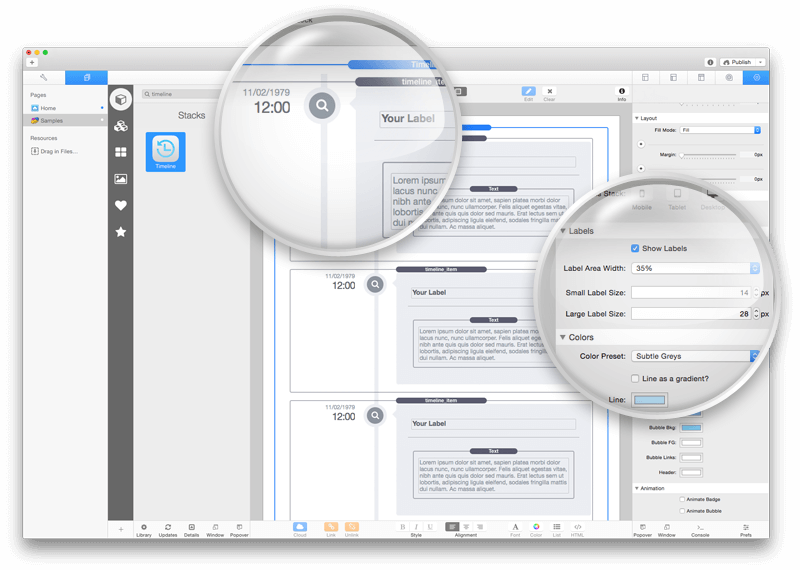This screenshot has height=570, width=800.
Task: Show starred stacks with the star icon
Action: tap(121, 232)
